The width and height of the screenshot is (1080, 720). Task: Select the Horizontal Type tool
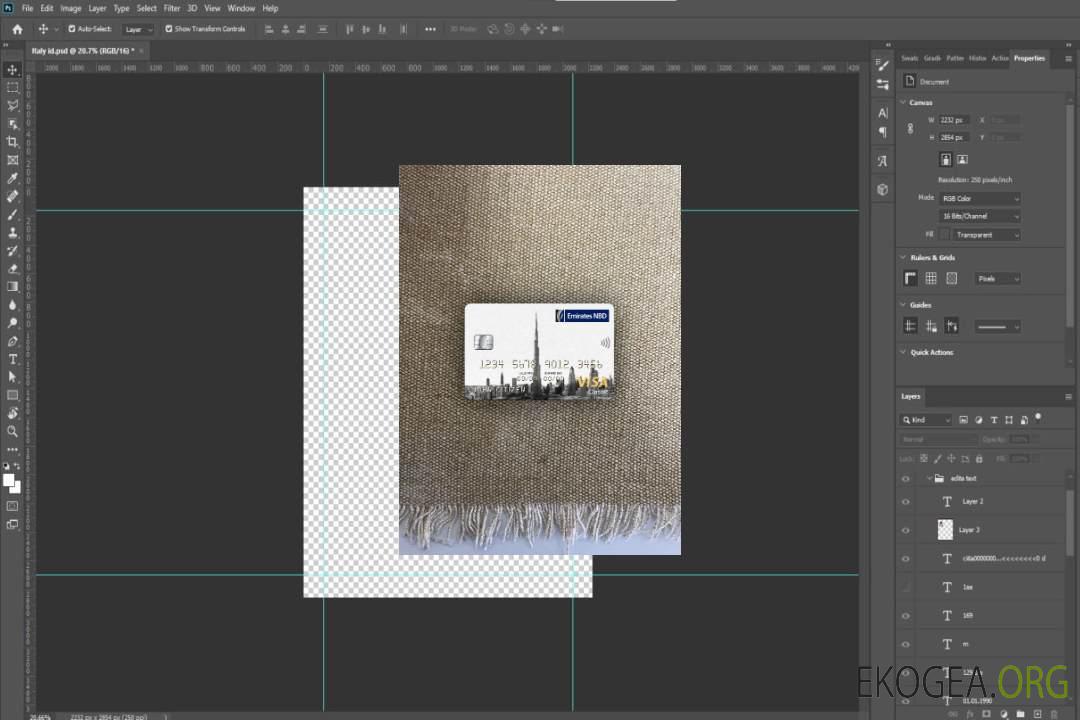point(13,359)
